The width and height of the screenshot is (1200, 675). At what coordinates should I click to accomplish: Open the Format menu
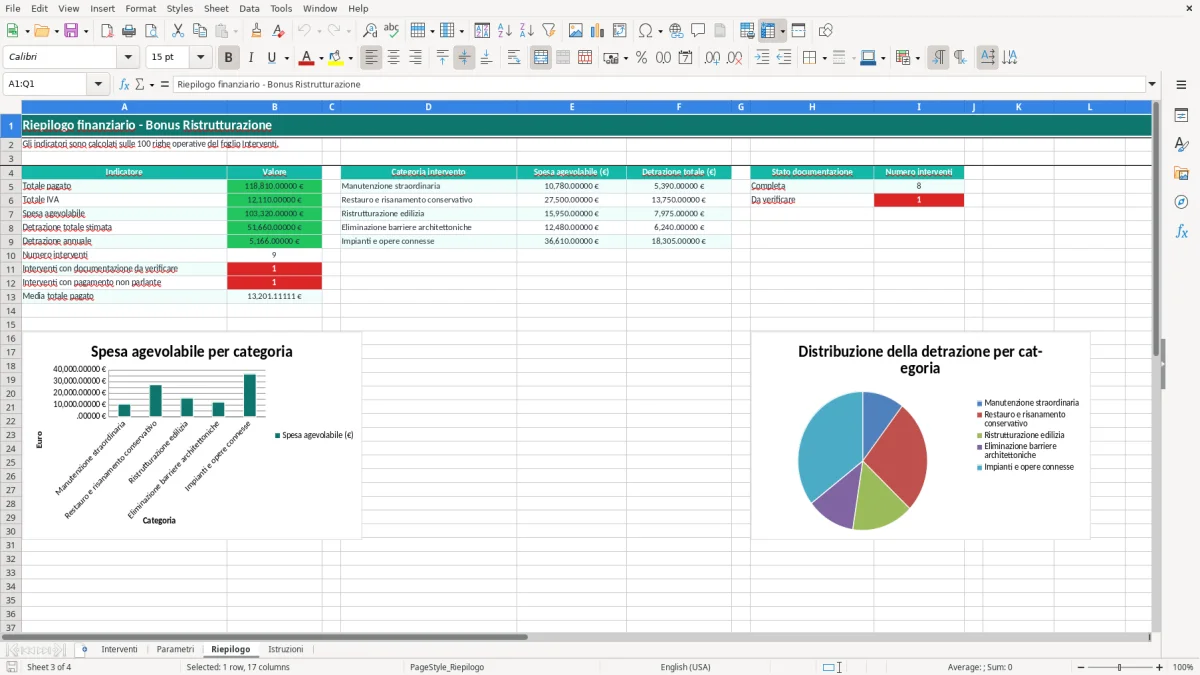tap(140, 8)
